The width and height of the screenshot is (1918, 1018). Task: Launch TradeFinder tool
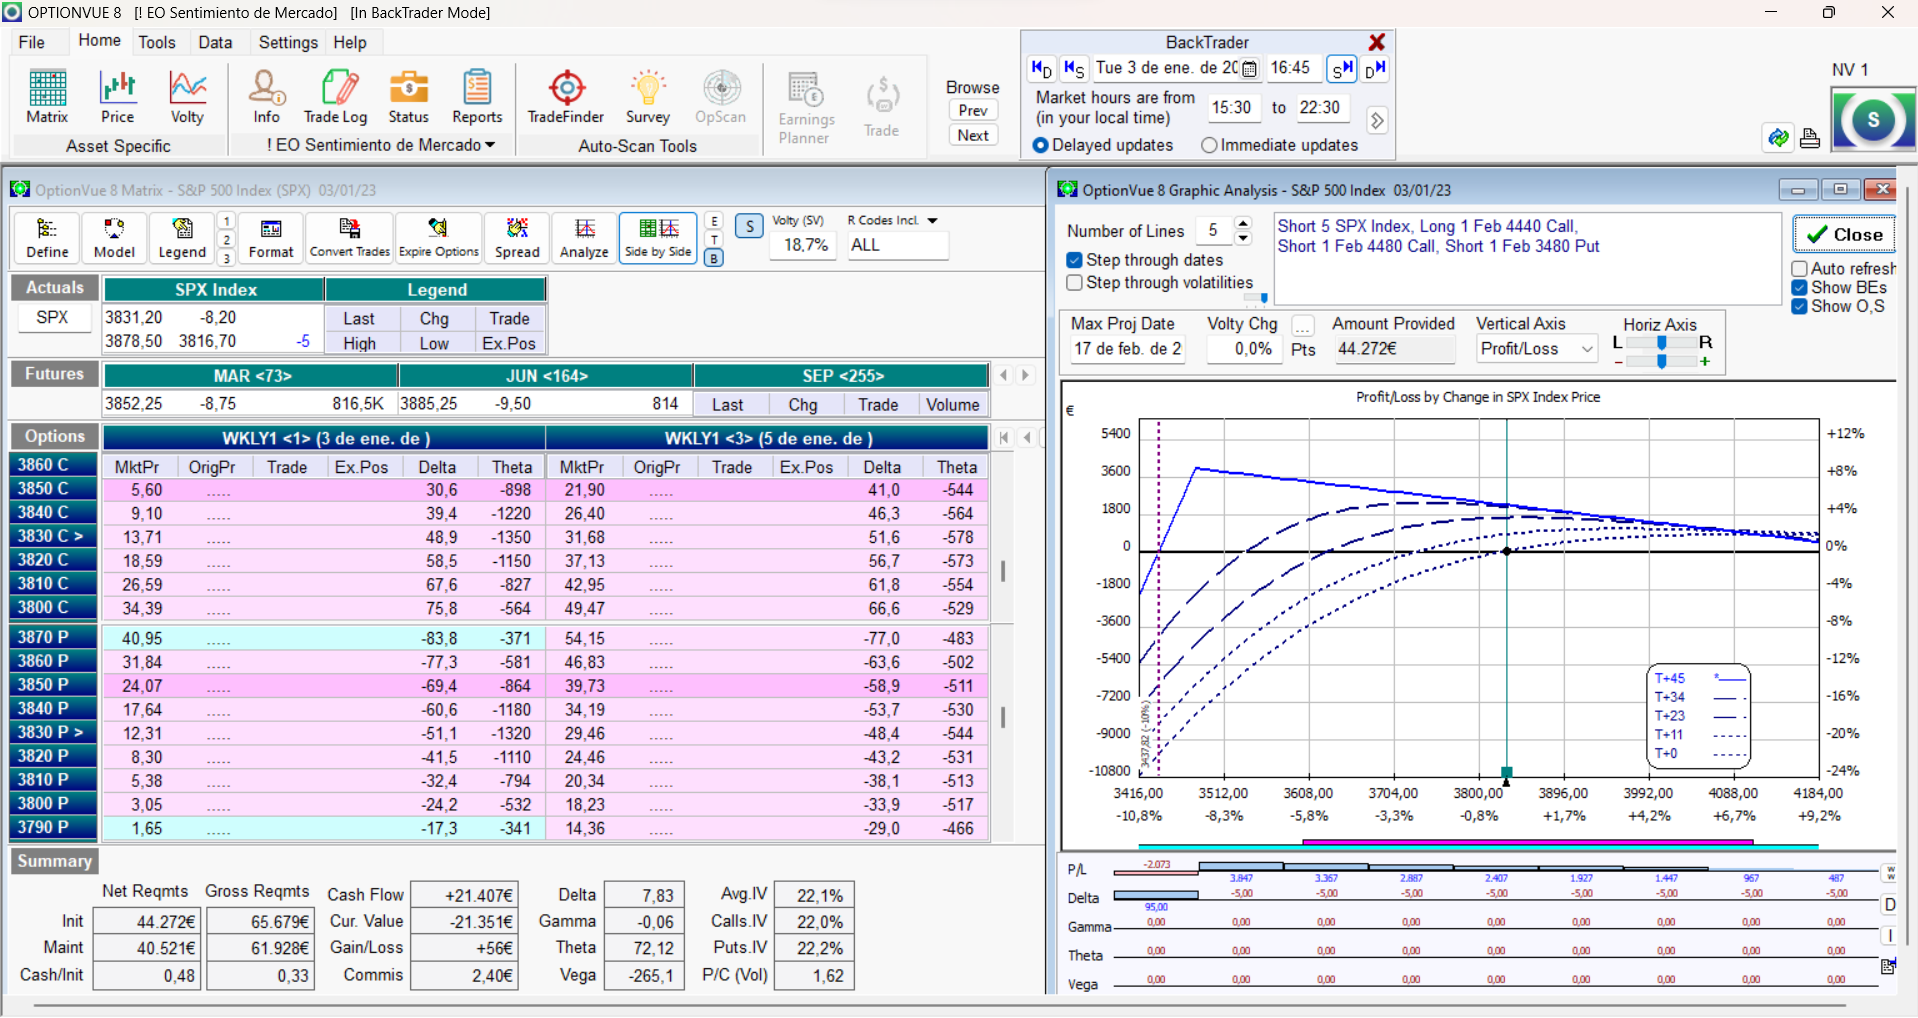pos(566,97)
